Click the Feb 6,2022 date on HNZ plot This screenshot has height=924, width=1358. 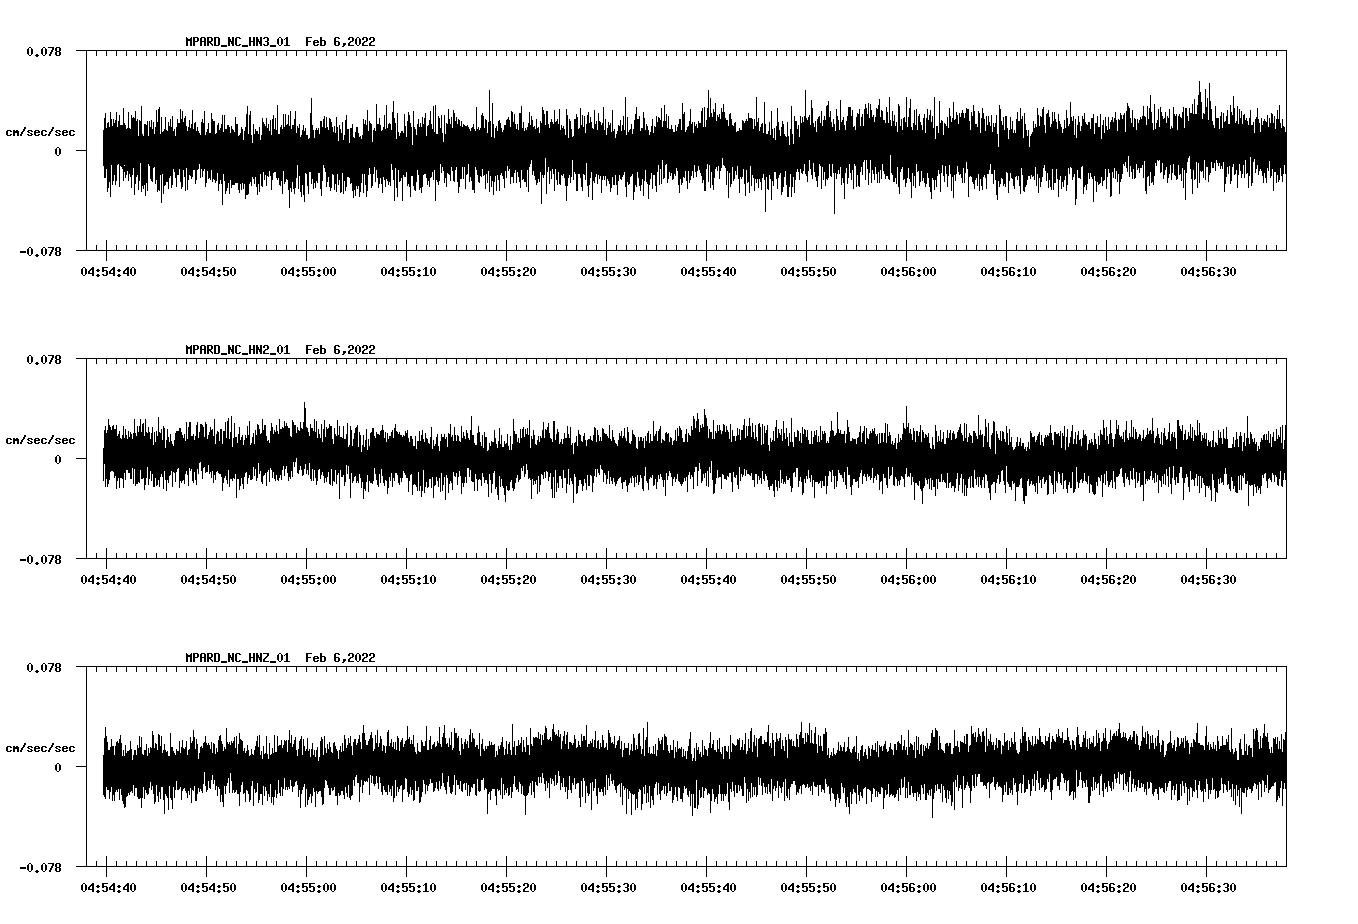coord(340,658)
